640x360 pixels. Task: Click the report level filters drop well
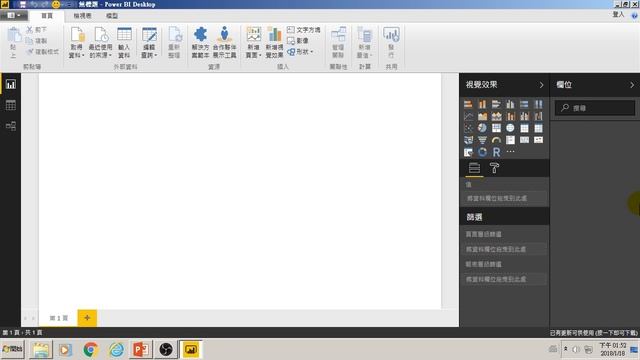pos(505,279)
